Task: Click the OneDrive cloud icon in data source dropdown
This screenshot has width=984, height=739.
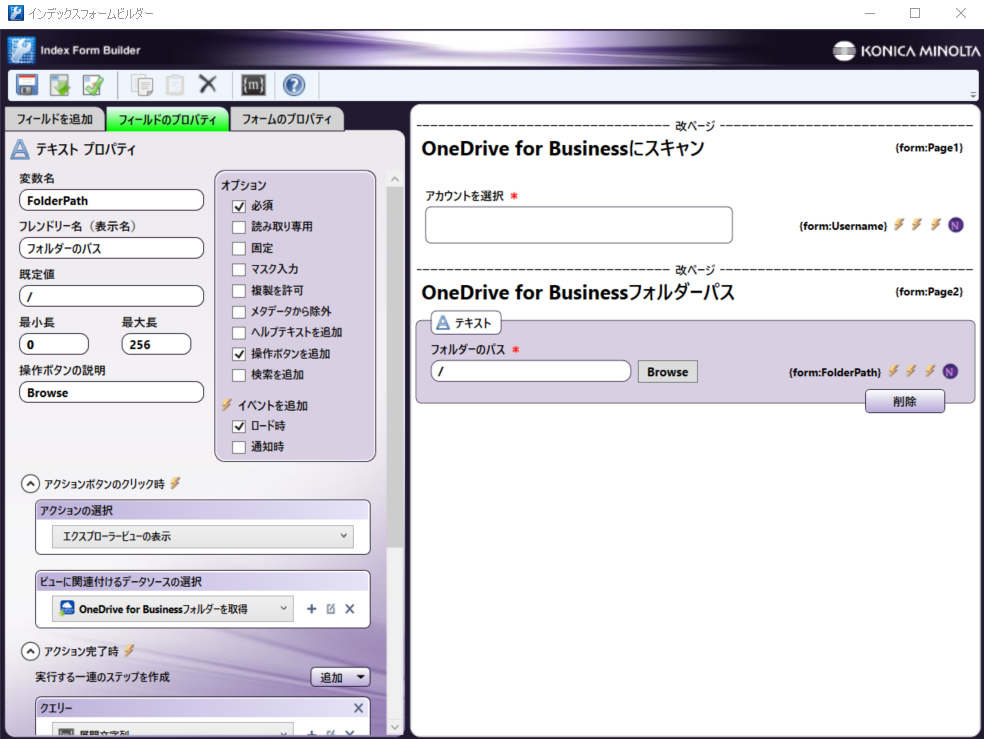Action: [x=67, y=608]
